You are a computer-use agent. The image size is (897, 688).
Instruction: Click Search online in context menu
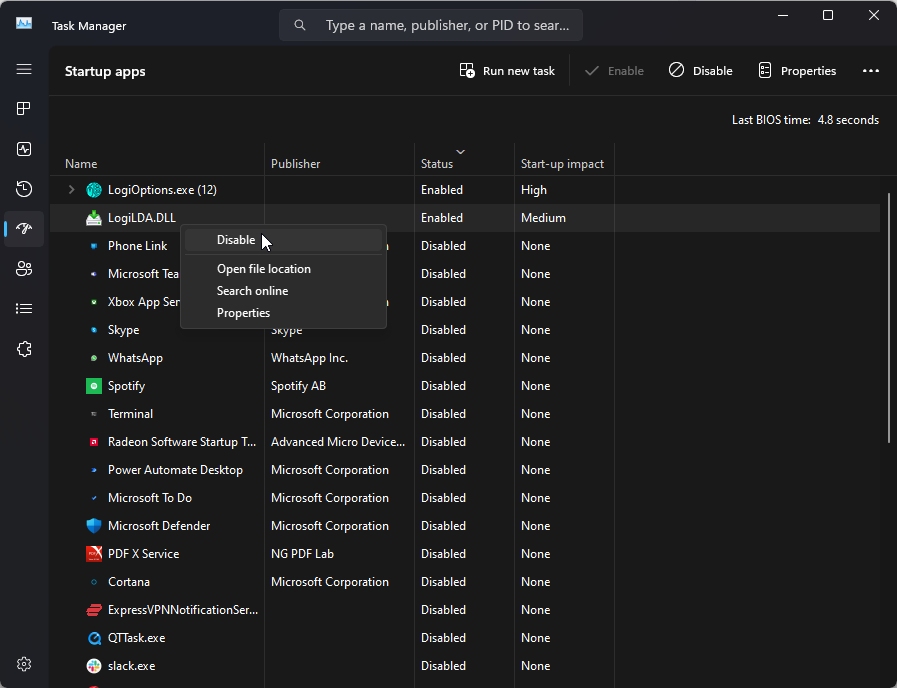point(252,291)
